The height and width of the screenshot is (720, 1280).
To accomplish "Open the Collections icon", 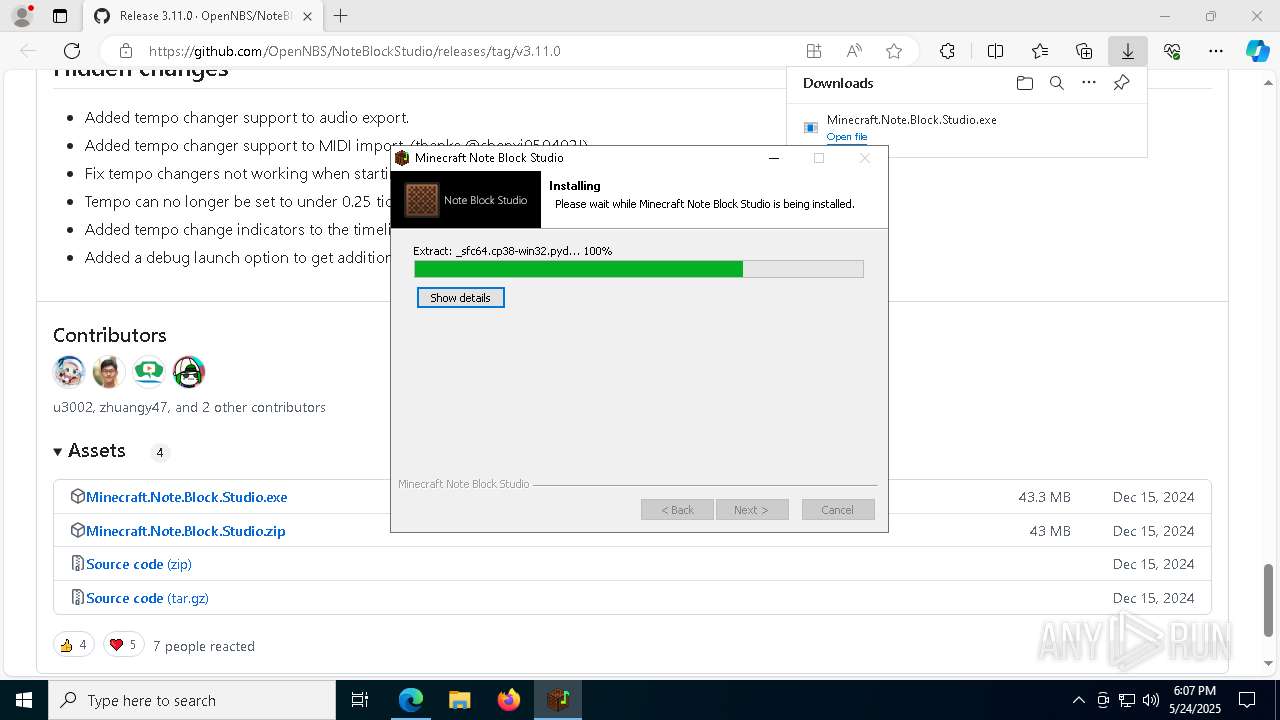I will coord(1084,51).
